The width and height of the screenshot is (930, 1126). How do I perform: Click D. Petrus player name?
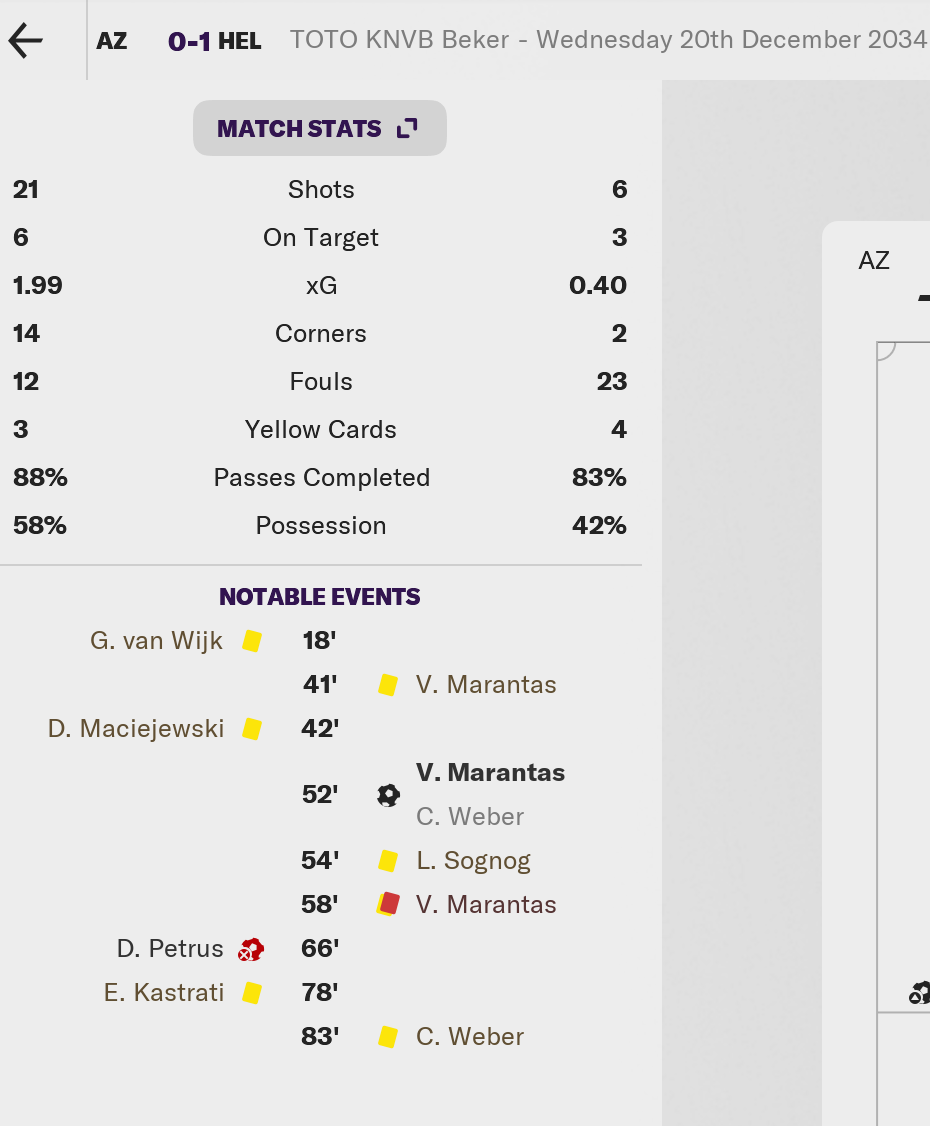(x=170, y=949)
